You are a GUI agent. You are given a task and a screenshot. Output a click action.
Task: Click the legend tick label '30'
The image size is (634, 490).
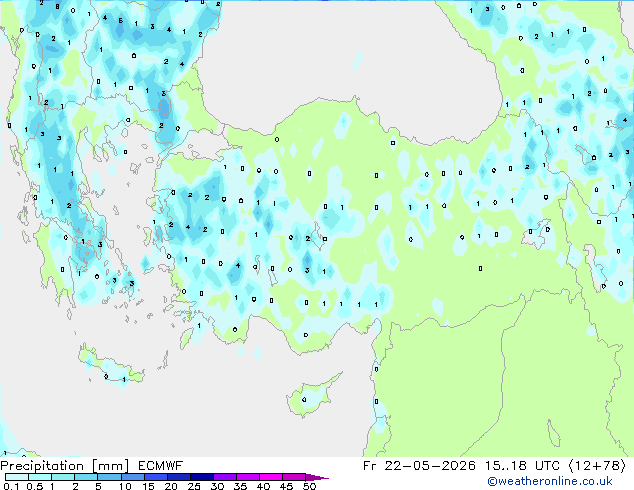coord(218,486)
